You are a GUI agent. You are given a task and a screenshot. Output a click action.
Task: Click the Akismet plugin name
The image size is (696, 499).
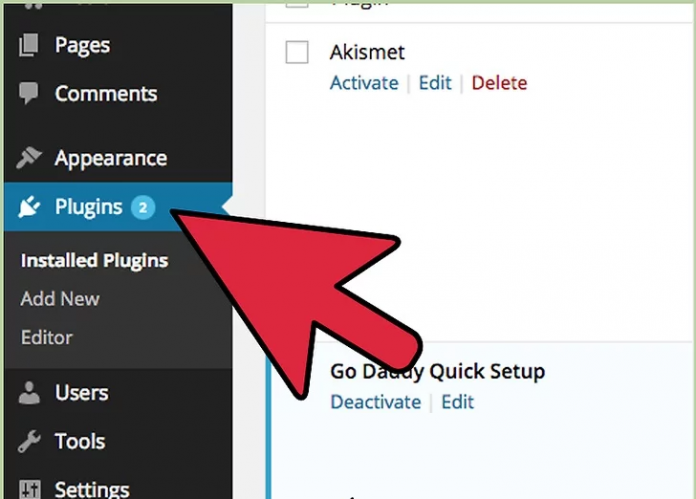click(x=367, y=53)
